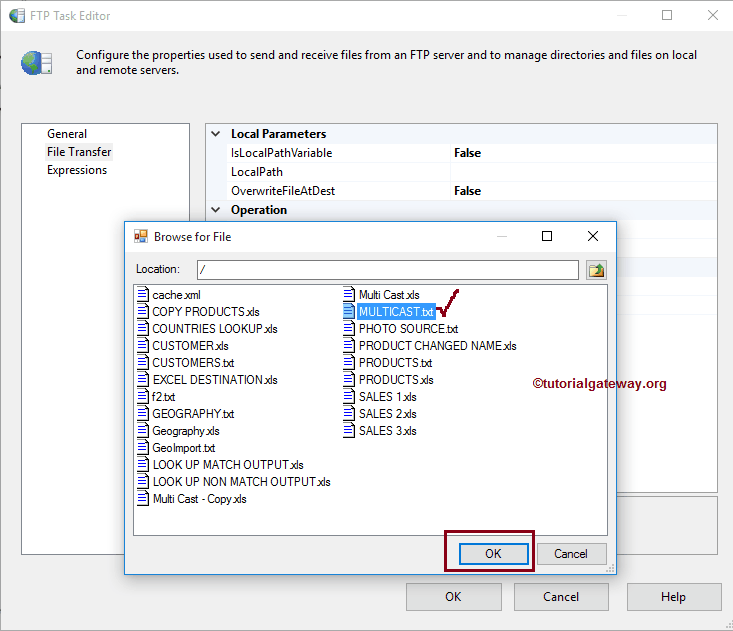Select the OverwriteFileAtDest property row
Image resolution: width=733 pixels, height=631 pixels.
tap(472, 191)
